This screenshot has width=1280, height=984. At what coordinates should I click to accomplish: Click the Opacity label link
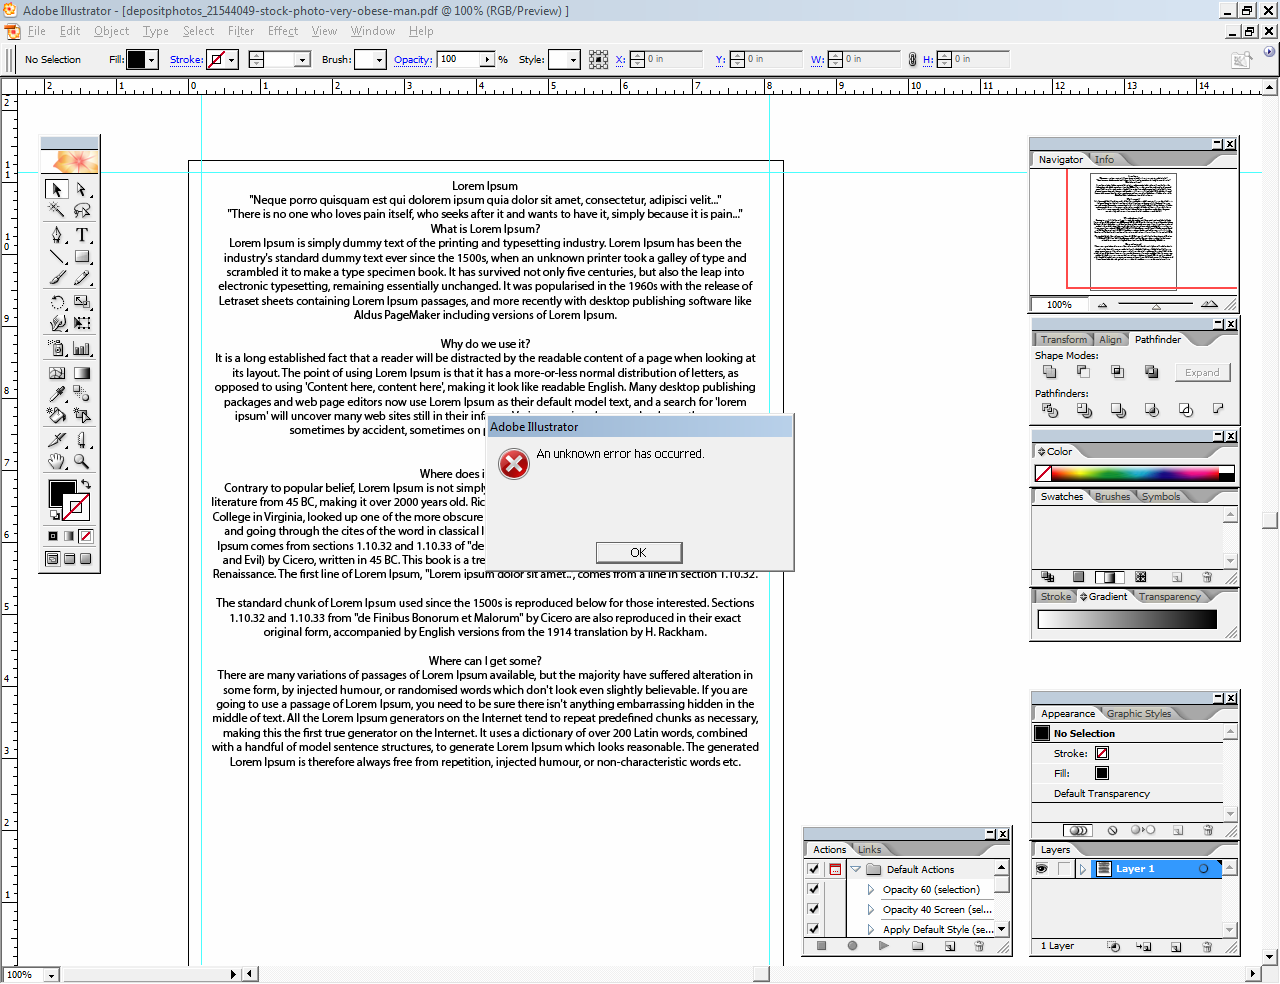[x=413, y=60]
